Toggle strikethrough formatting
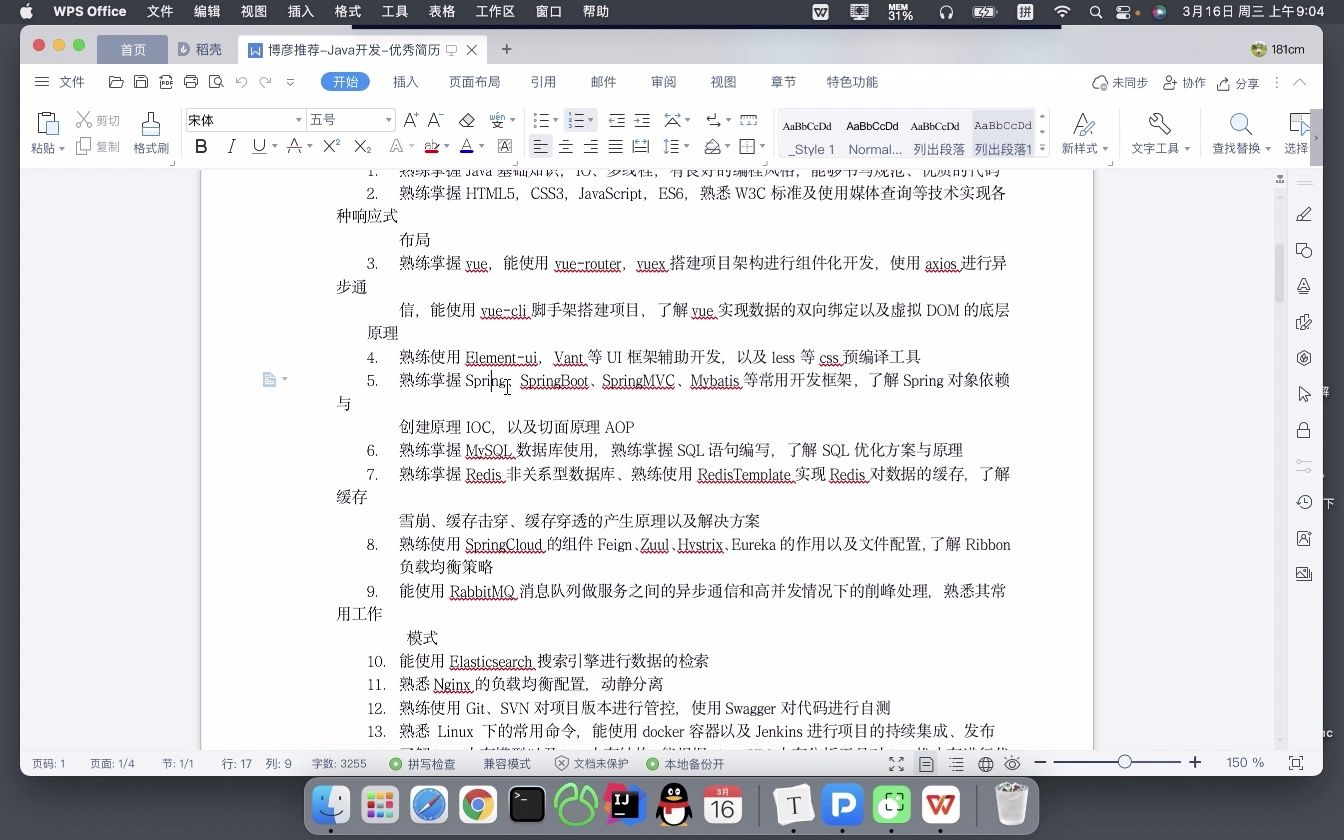1344x840 pixels. pos(293,147)
